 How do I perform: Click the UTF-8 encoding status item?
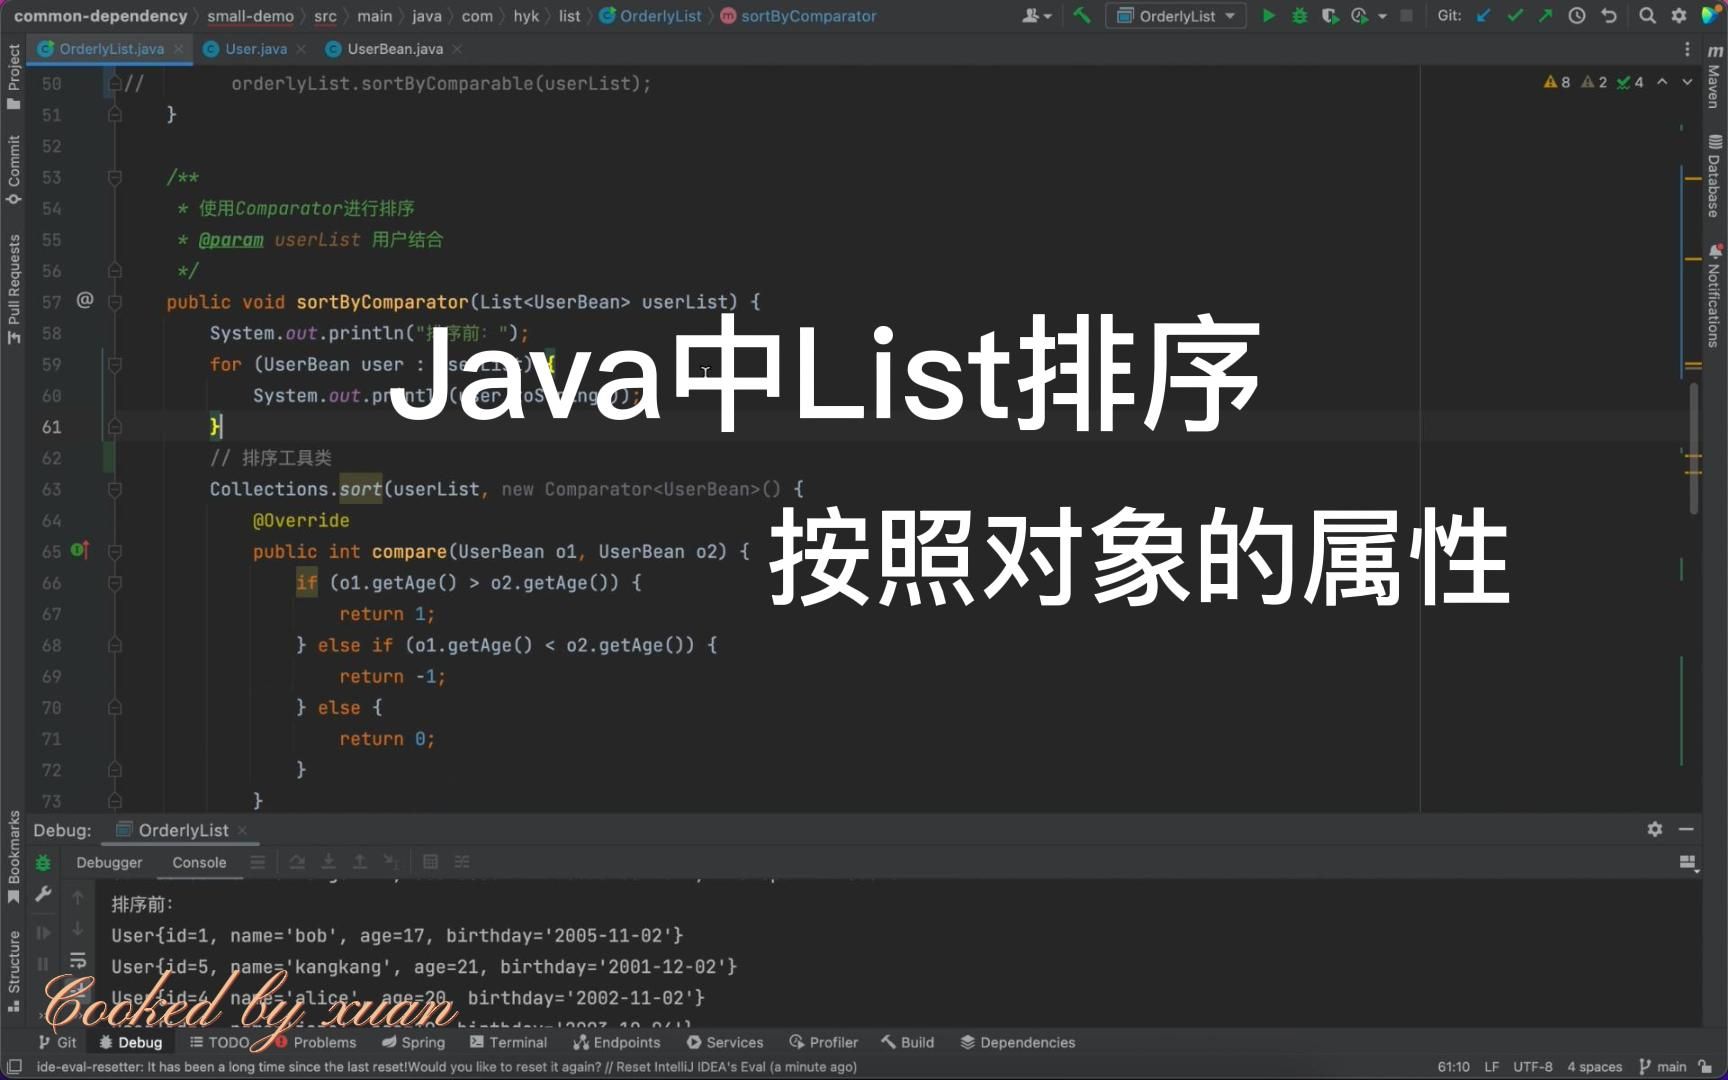pos(1532,1066)
